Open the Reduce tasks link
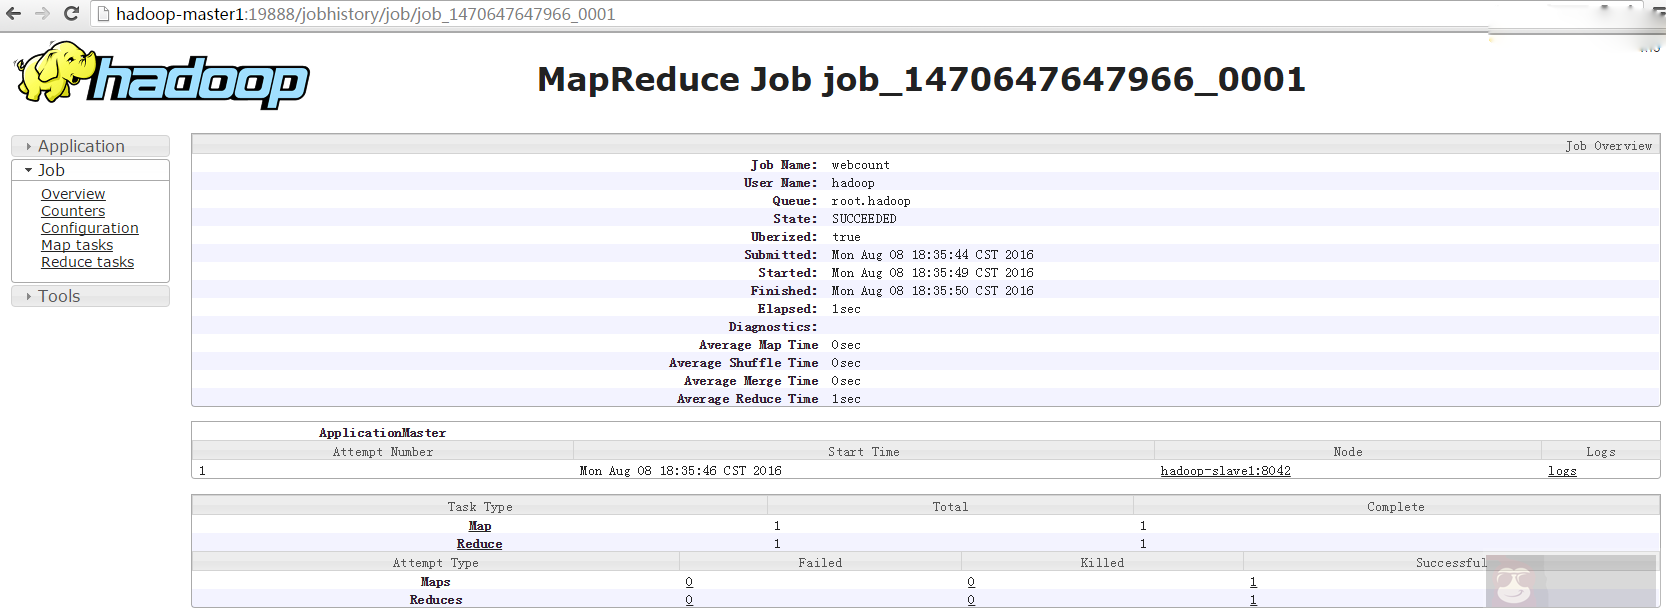1666x612 pixels. tap(87, 262)
